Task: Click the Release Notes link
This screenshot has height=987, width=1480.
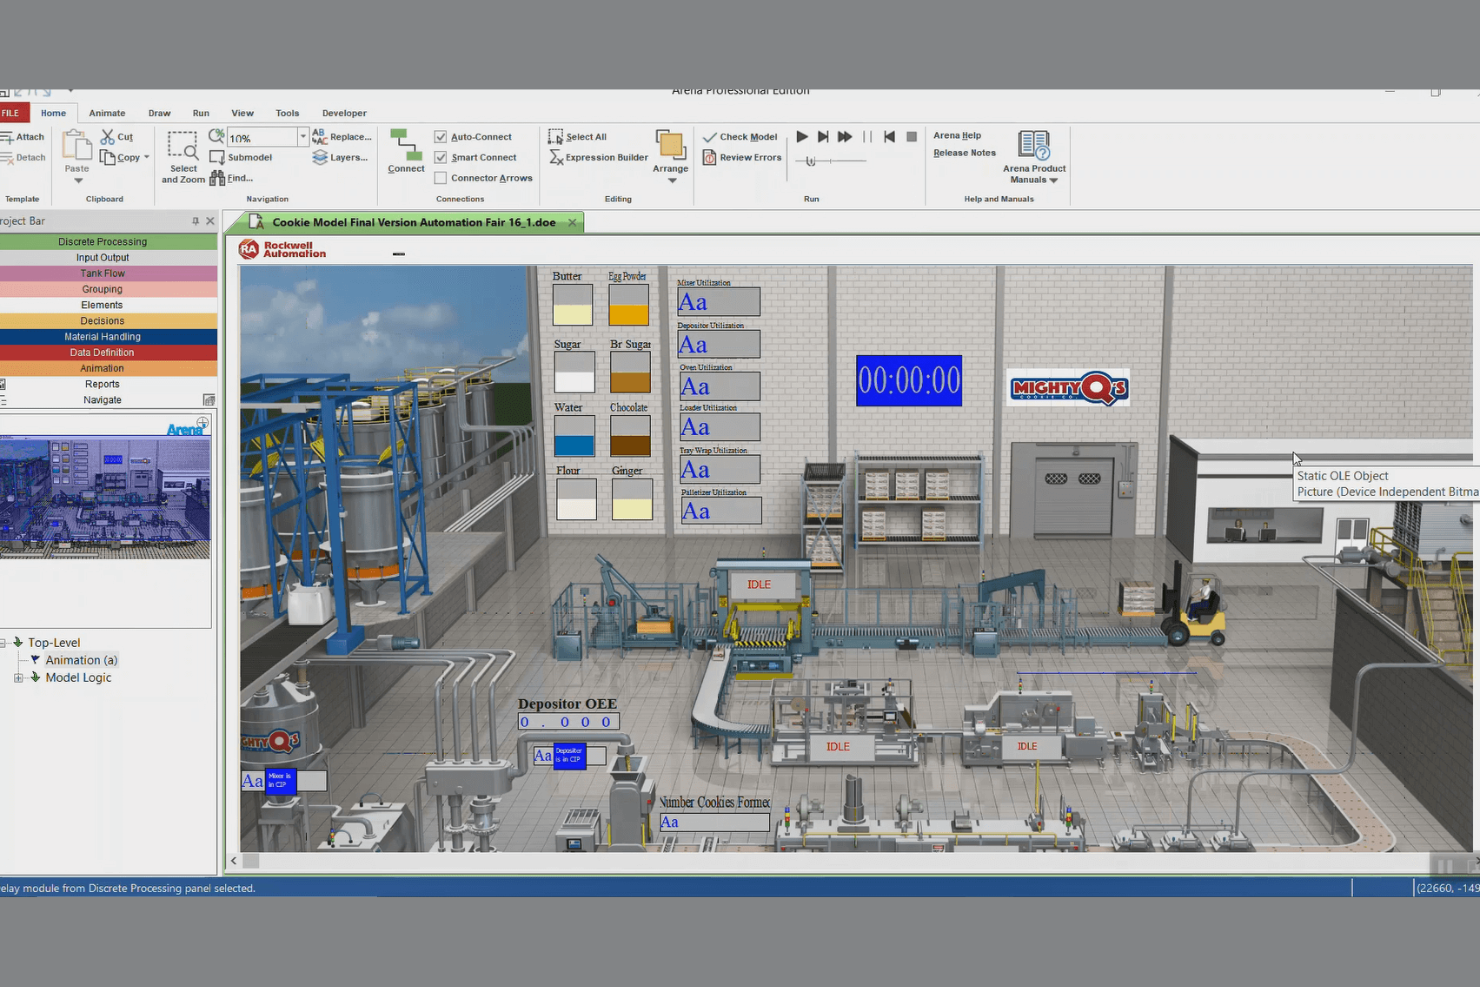Action: click(x=963, y=152)
